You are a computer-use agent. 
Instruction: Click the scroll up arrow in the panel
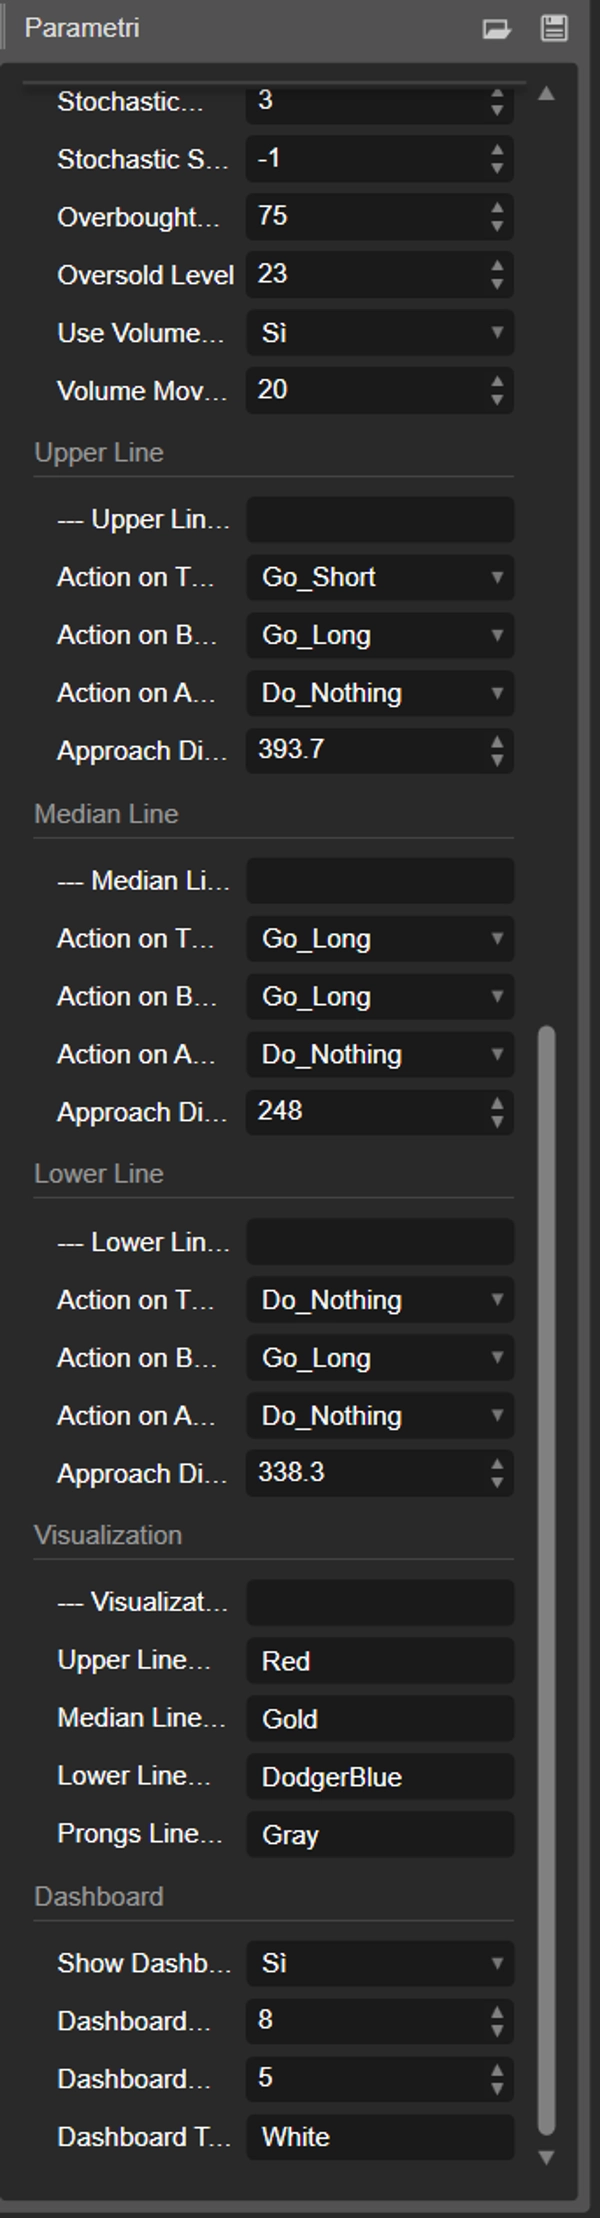[x=546, y=95]
